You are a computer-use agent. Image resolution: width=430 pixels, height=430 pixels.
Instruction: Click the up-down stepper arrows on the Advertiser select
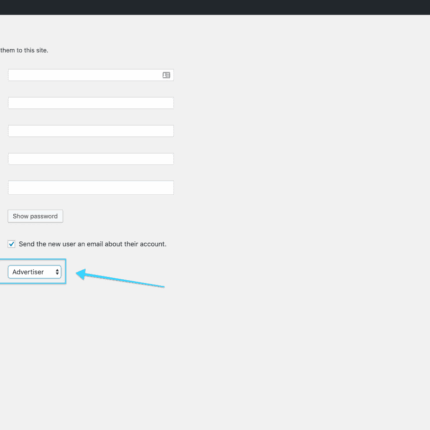pyautogui.click(x=57, y=272)
